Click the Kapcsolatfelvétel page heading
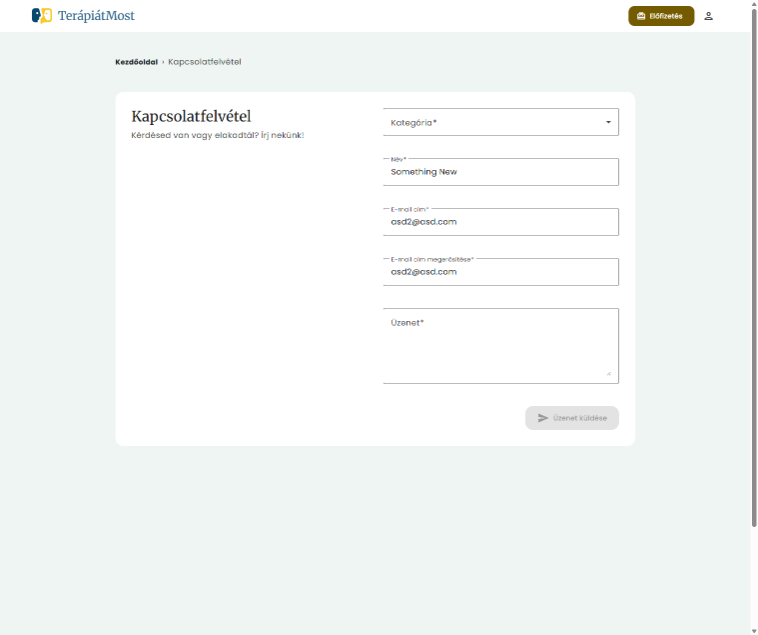Viewport: 758px width, 635px height. (191, 116)
